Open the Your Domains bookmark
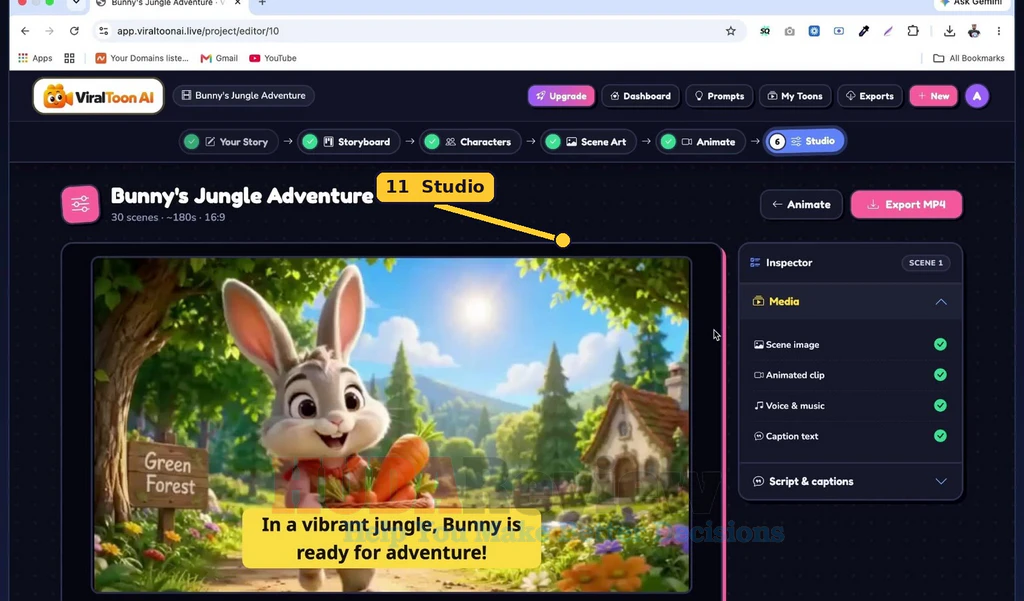Image resolution: width=1024 pixels, height=601 pixels. [x=142, y=58]
